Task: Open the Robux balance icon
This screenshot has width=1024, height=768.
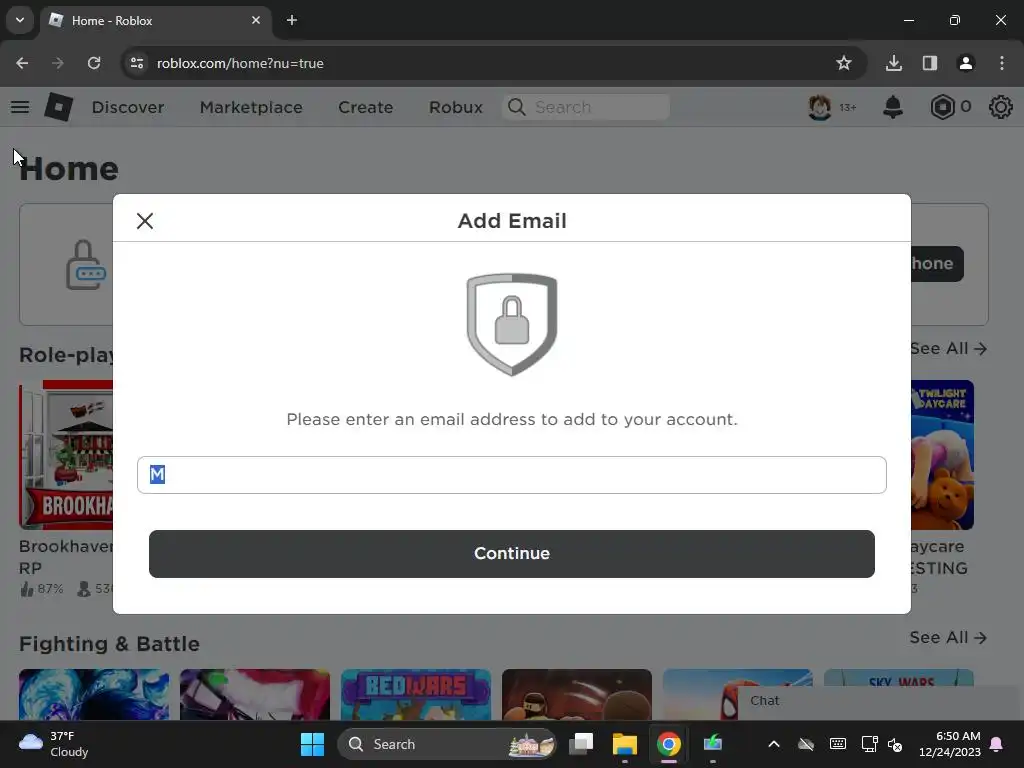Action: (942, 107)
